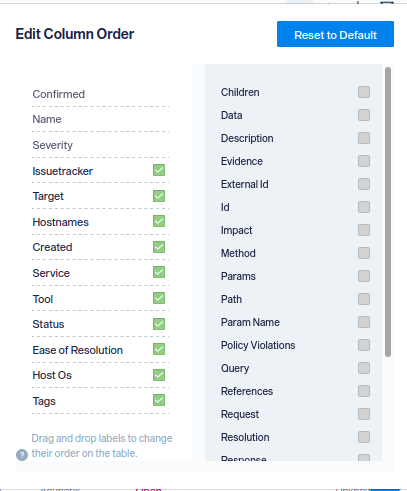
Task: Uncheck Ease of Resolution checkbox
Action: [x=159, y=349]
